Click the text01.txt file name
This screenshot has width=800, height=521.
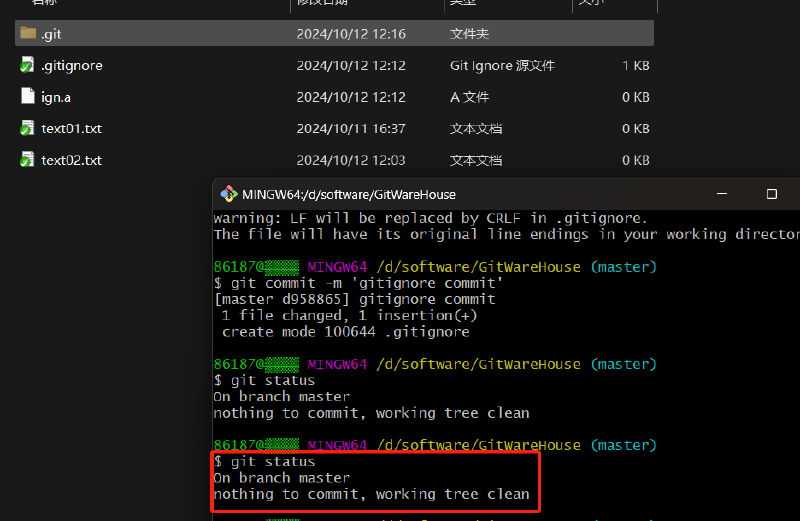71,129
